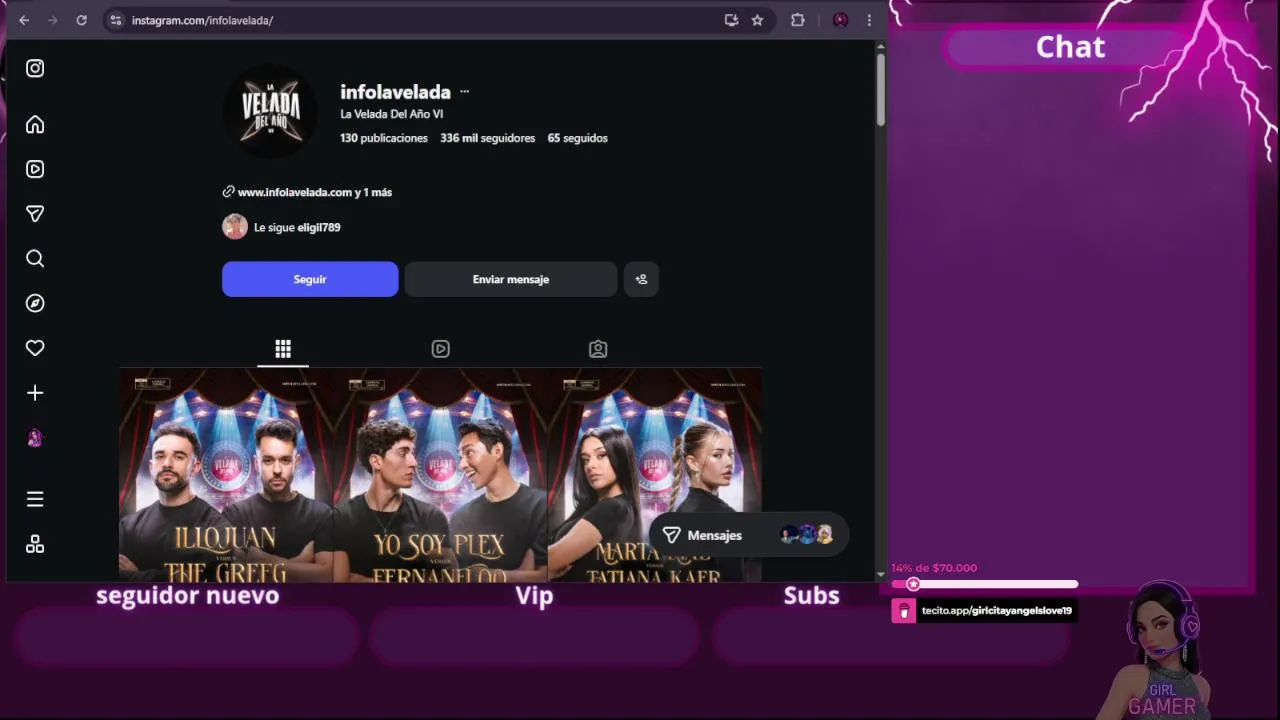Click the tecito cup icon

(904, 610)
